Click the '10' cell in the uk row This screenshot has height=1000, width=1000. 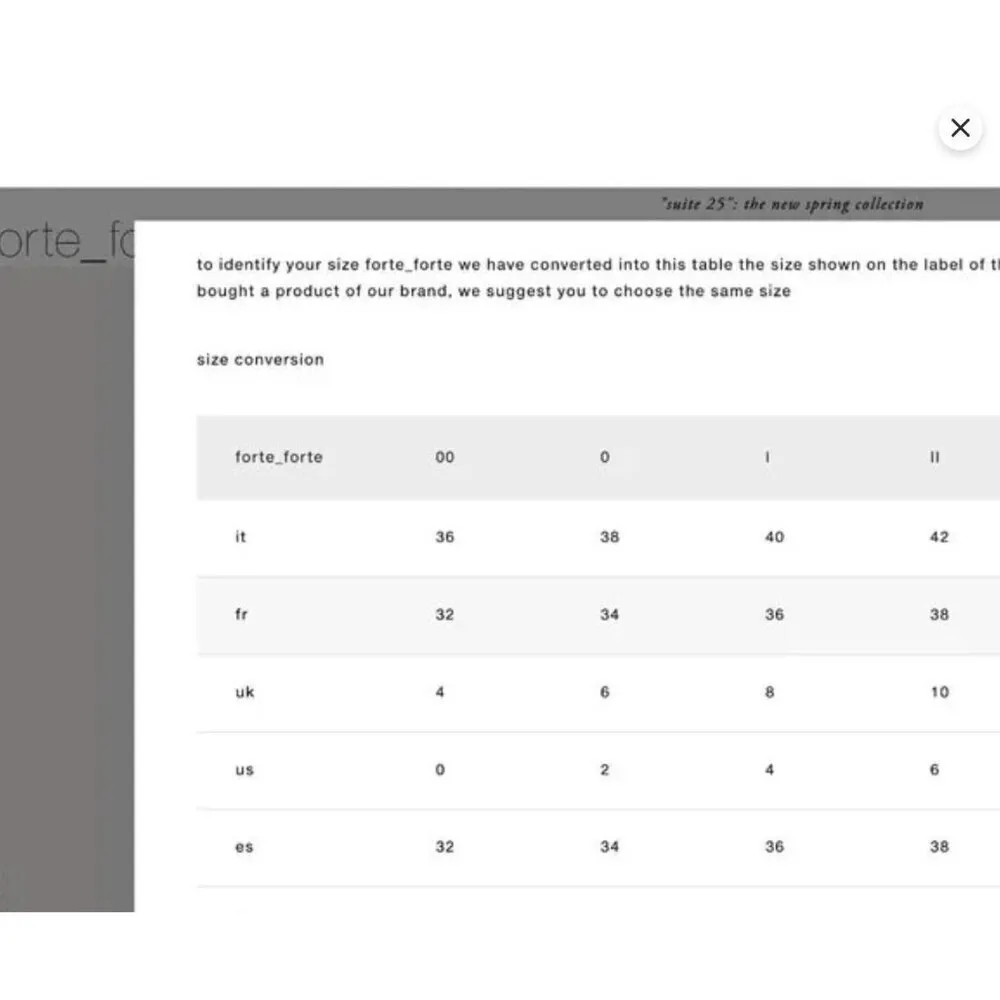tap(940, 693)
